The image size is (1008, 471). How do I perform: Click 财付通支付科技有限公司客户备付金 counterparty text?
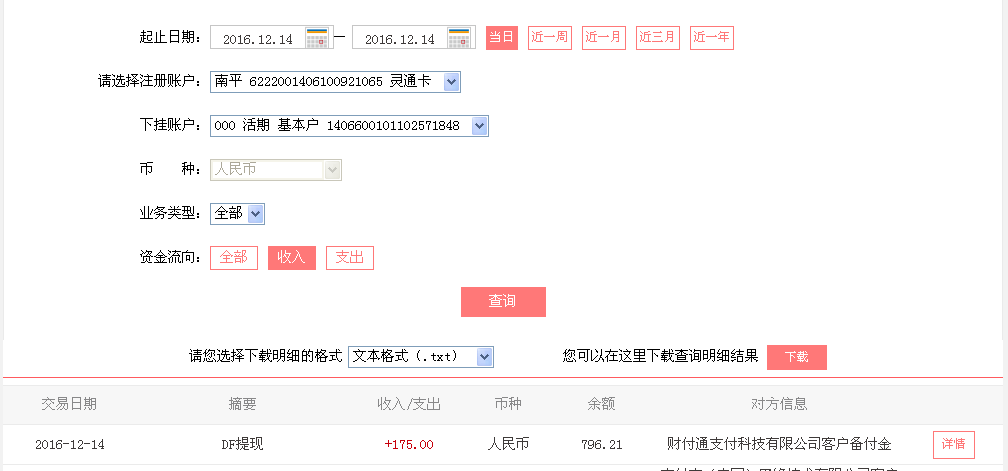pos(779,445)
